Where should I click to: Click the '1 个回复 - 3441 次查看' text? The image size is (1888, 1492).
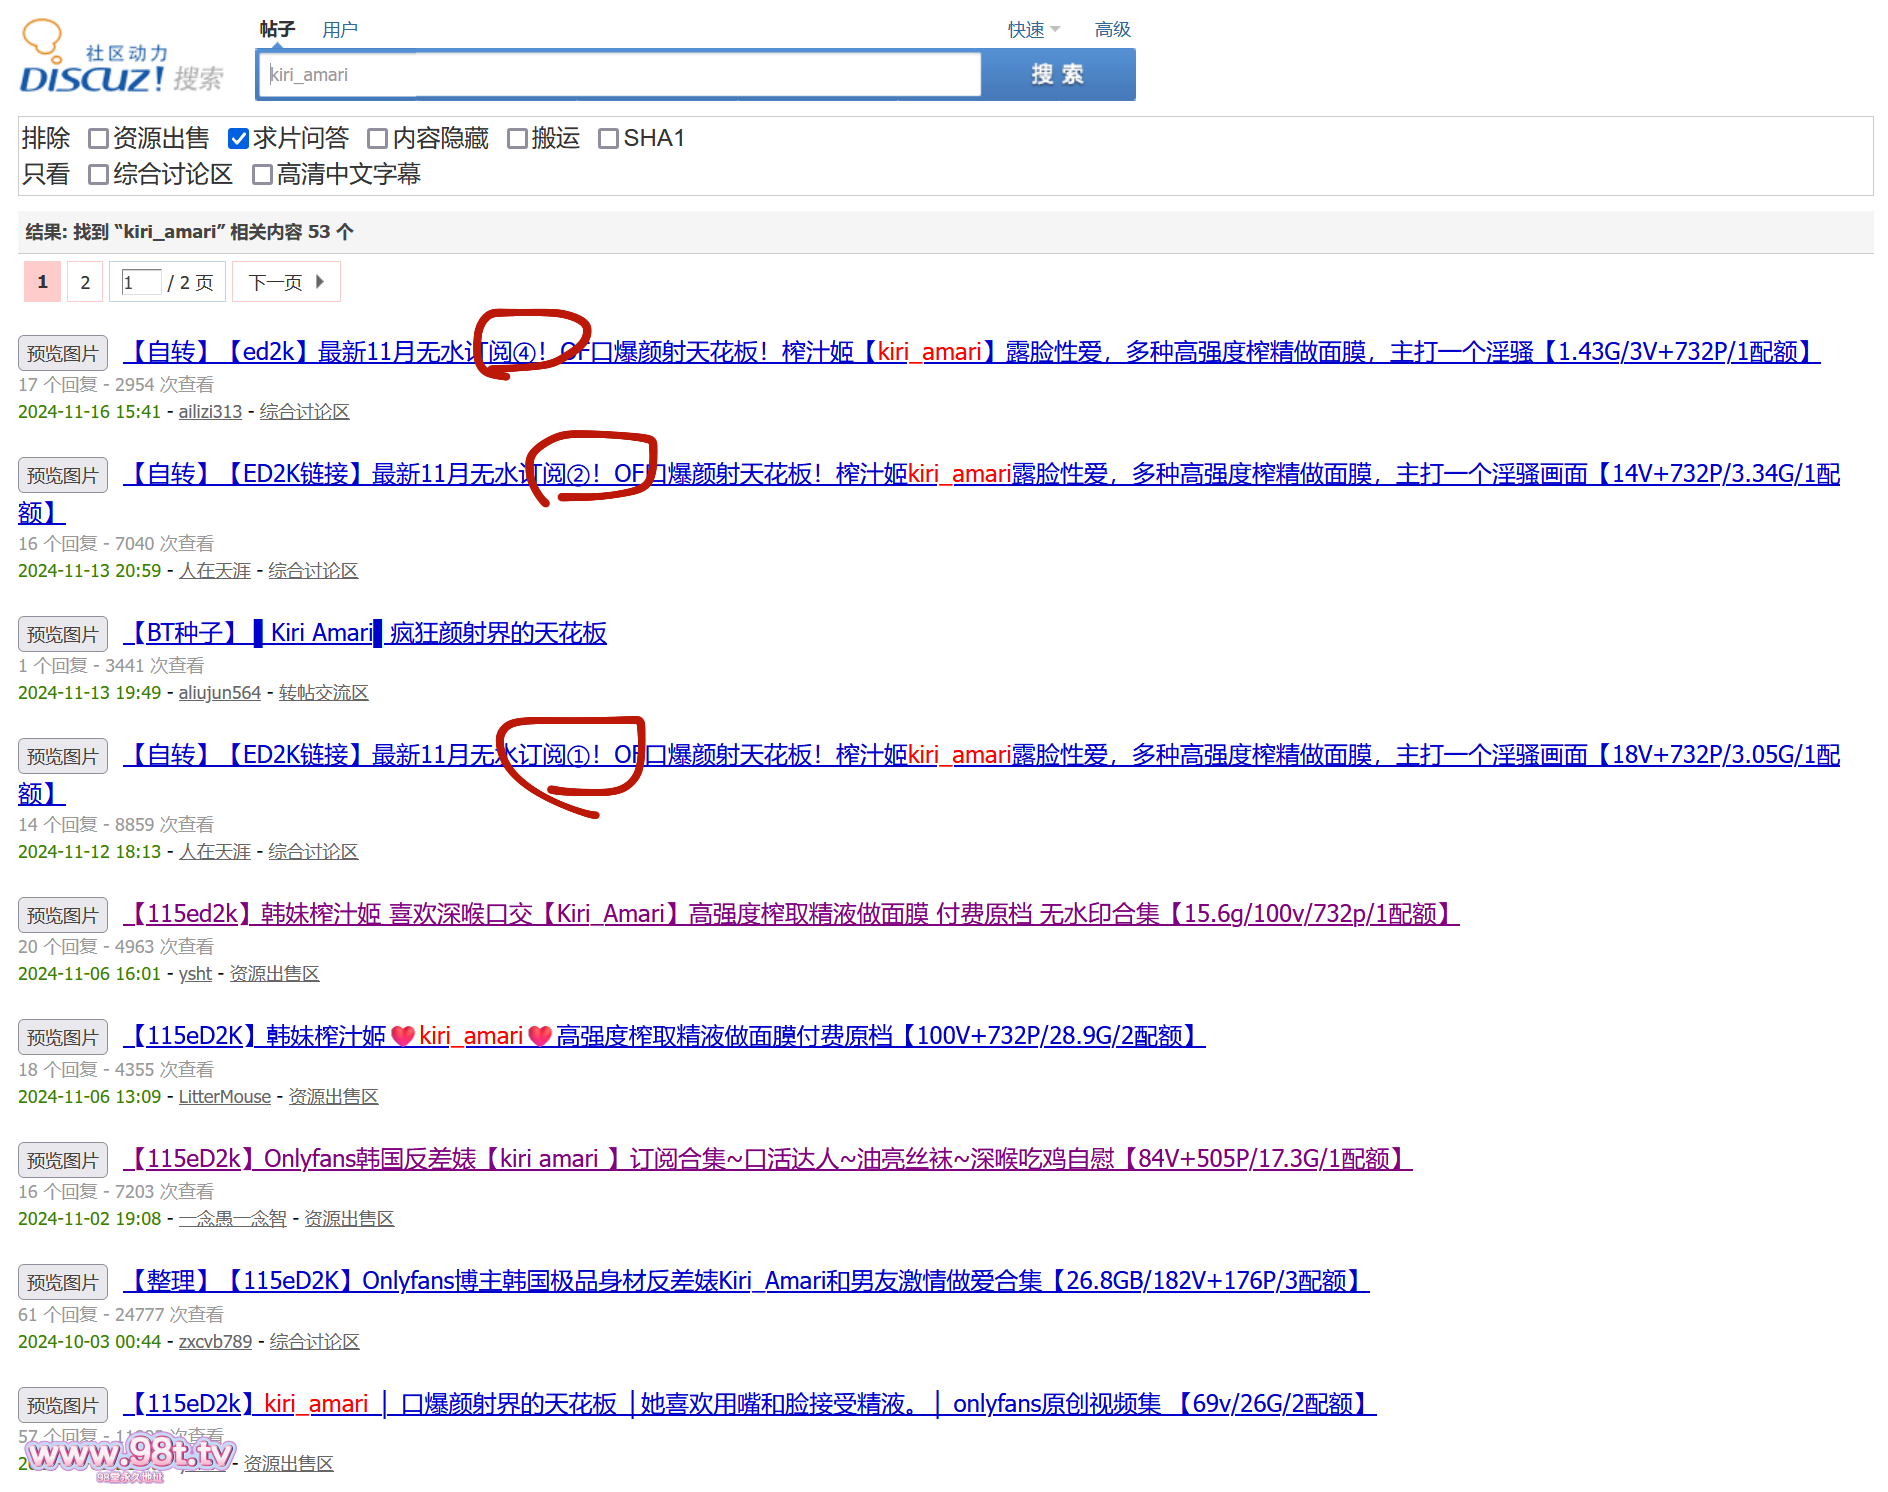click(111, 666)
